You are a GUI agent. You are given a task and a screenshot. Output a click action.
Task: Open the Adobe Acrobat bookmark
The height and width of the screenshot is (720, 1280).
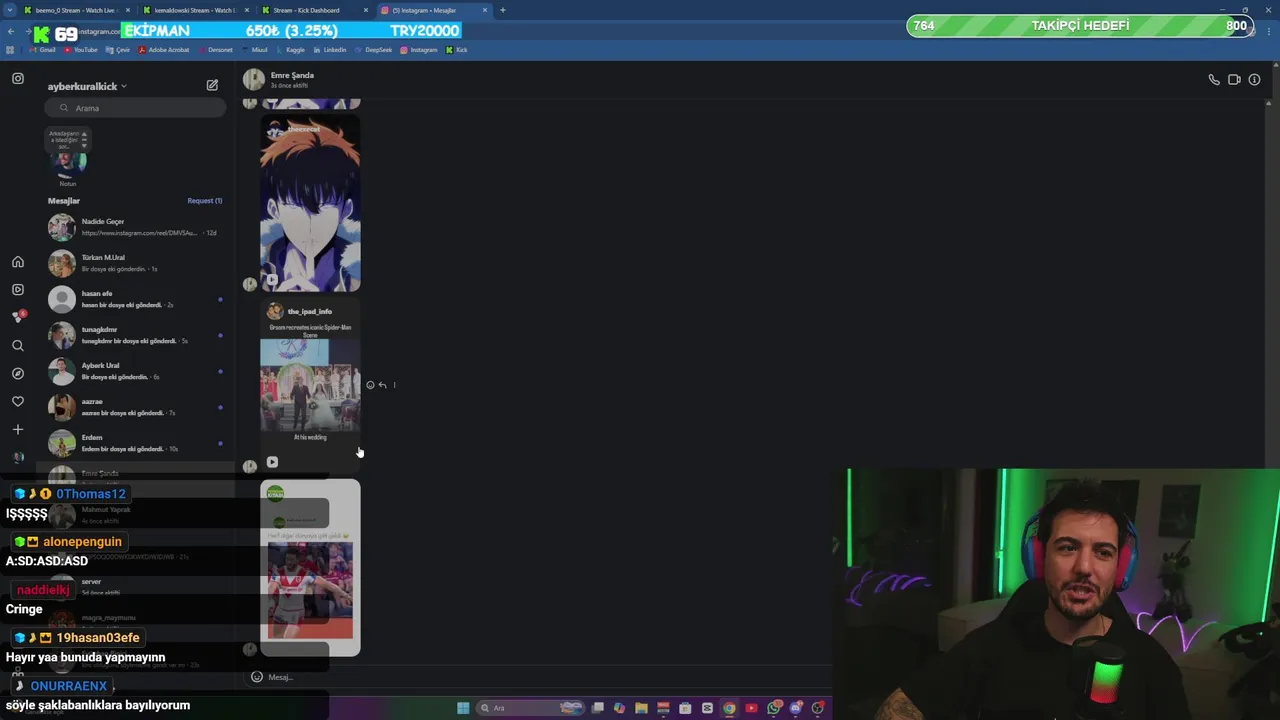click(x=164, y=50)
